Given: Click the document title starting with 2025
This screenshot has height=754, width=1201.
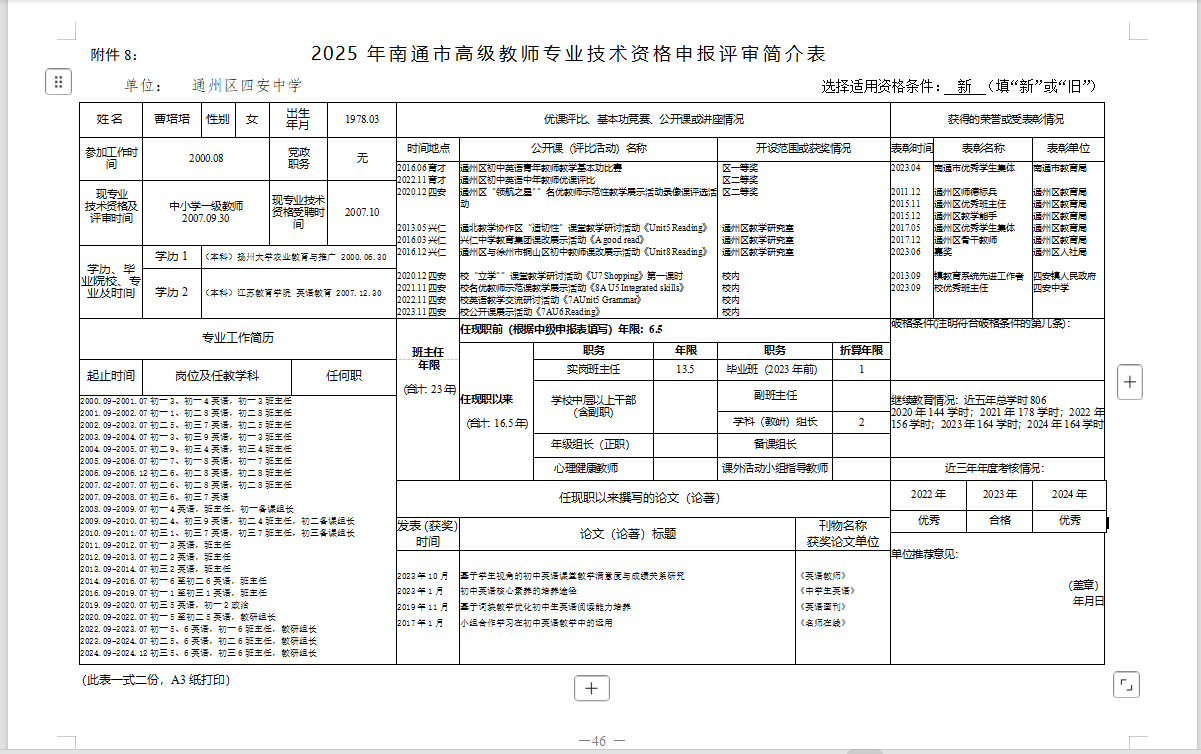Looking at the screenshot, I should 568,54.
